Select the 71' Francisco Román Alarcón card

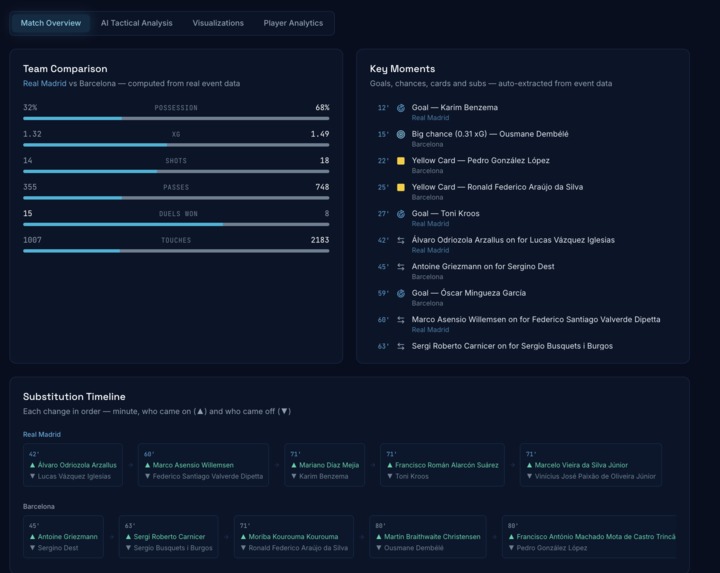pos(442,465)
